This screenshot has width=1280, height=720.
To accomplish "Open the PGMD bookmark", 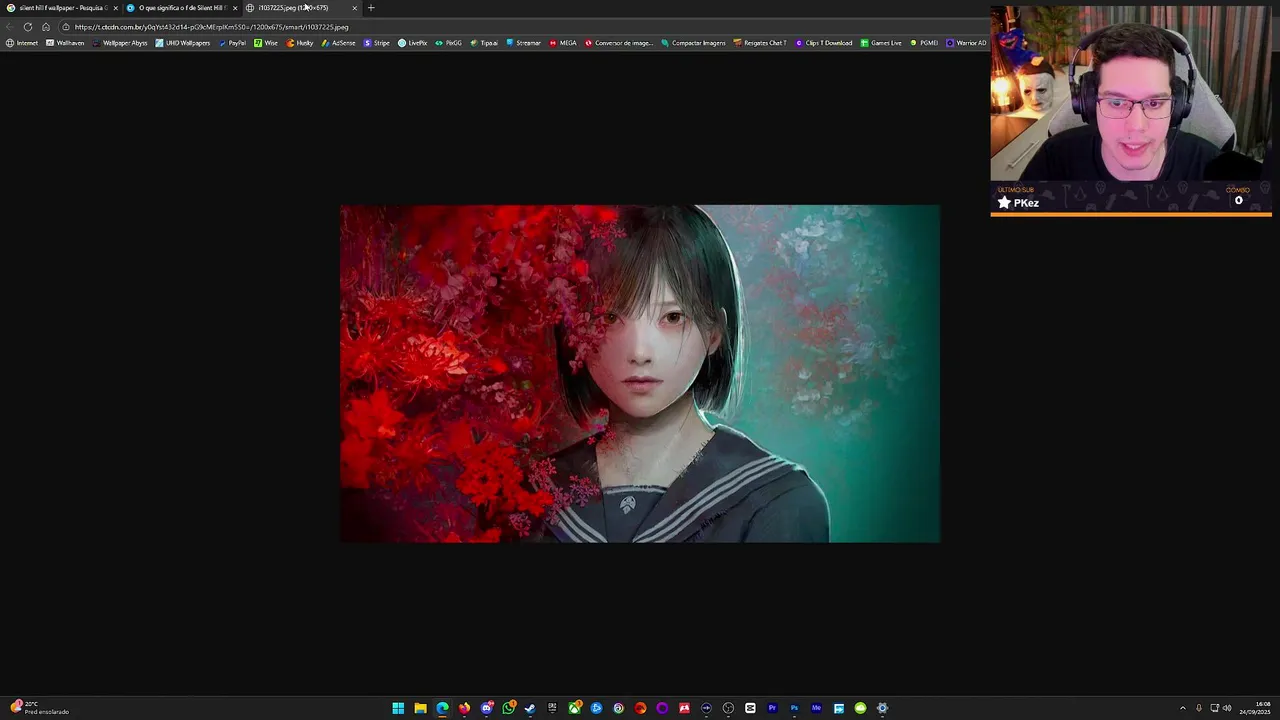I will click(924, 43).
